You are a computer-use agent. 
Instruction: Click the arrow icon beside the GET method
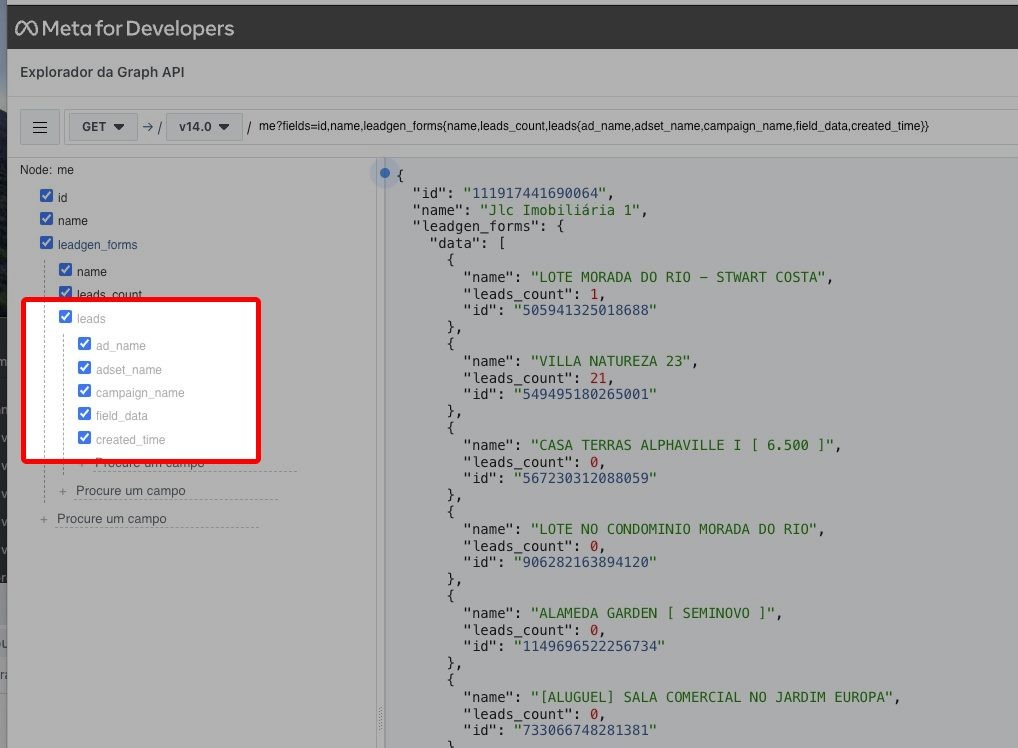tap(148, 127)
